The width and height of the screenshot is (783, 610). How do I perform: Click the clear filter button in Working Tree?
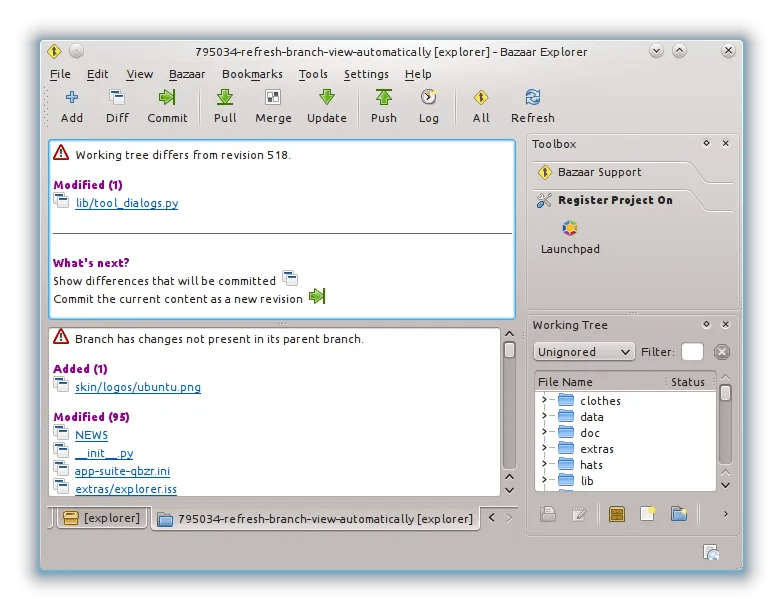pyautogui.click(x=722, y=352)
